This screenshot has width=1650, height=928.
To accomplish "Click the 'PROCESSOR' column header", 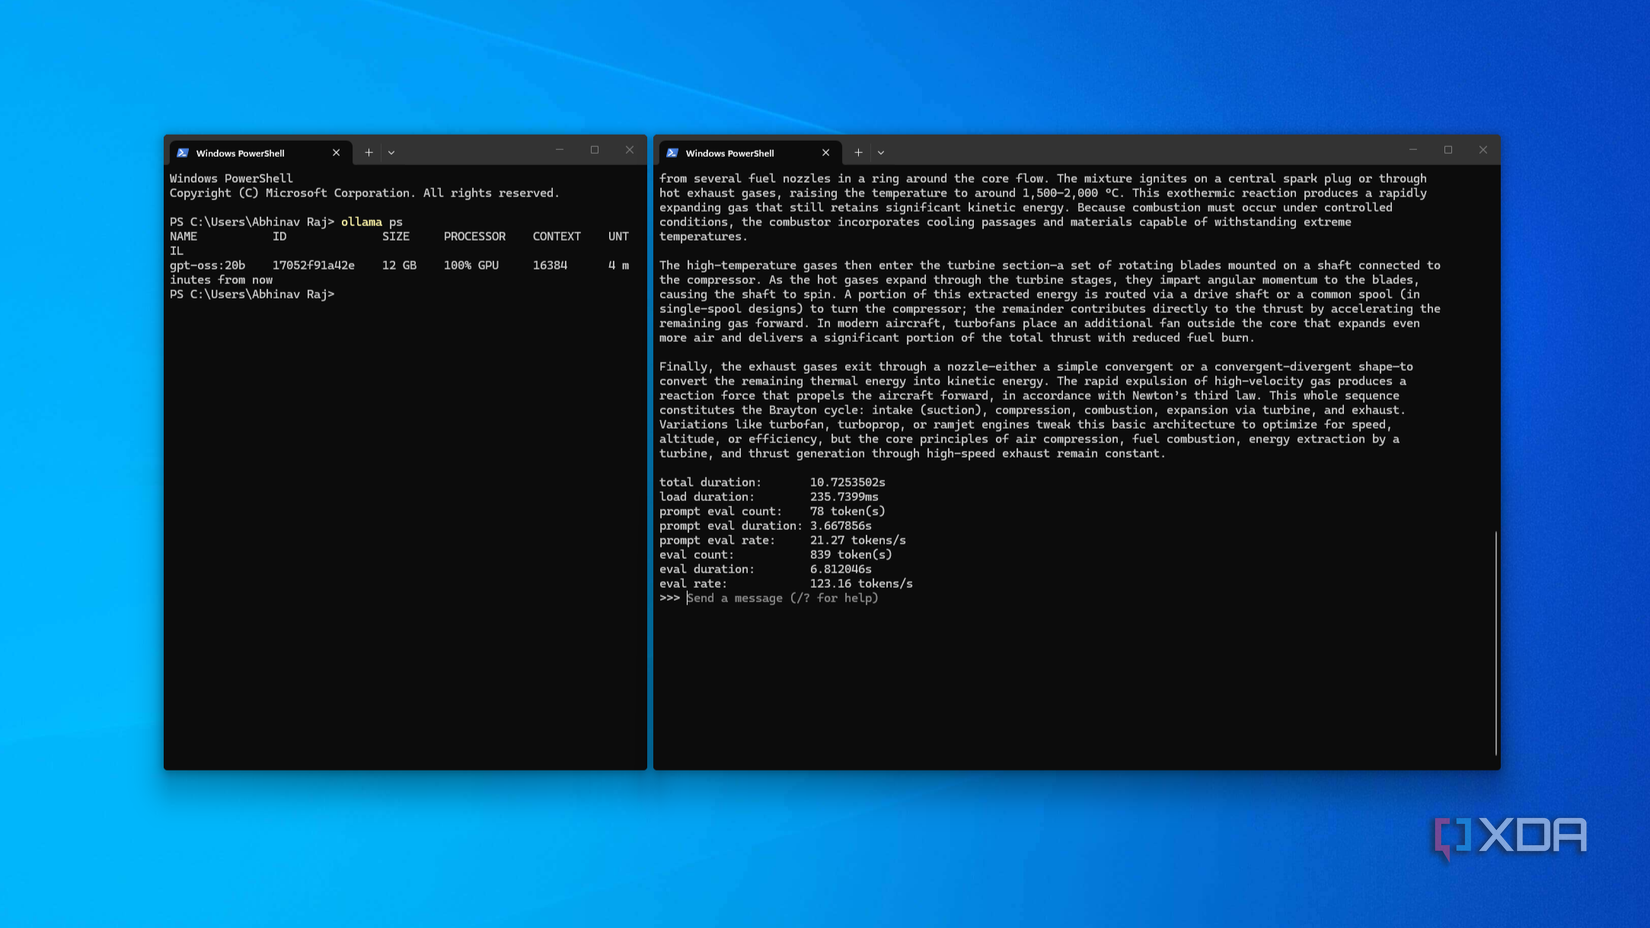I will click(475, 237).
